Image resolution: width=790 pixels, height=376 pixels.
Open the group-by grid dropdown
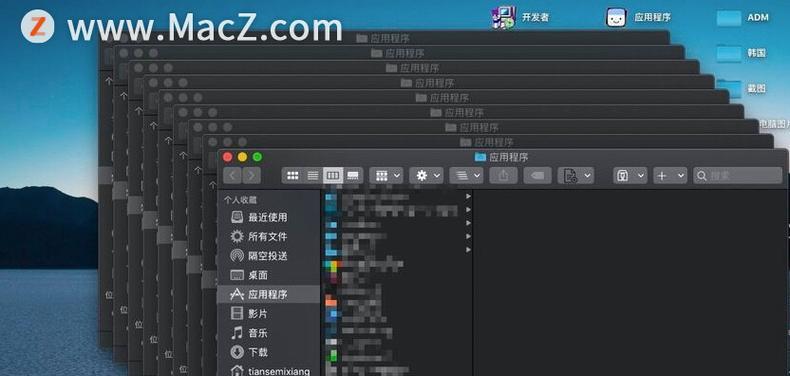click(x=386, y=175)
